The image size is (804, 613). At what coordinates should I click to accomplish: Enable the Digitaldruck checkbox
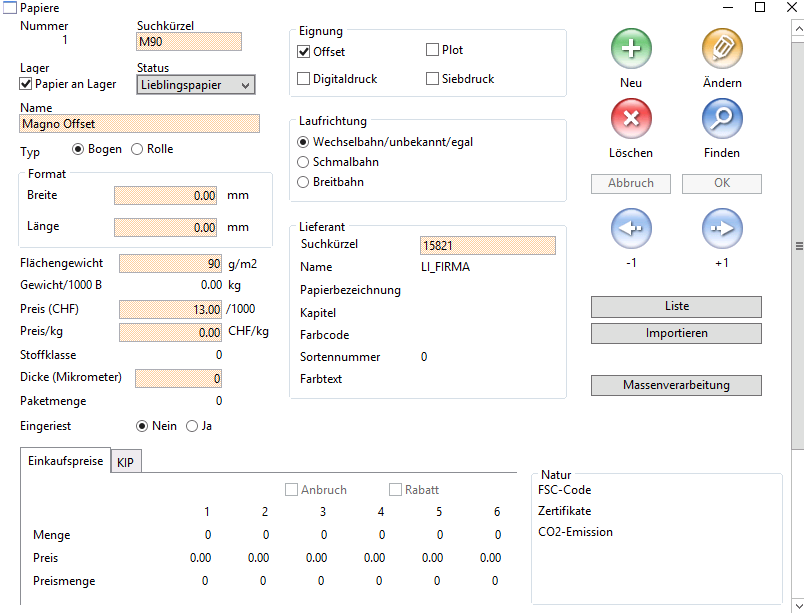click(x=305, y=79)
